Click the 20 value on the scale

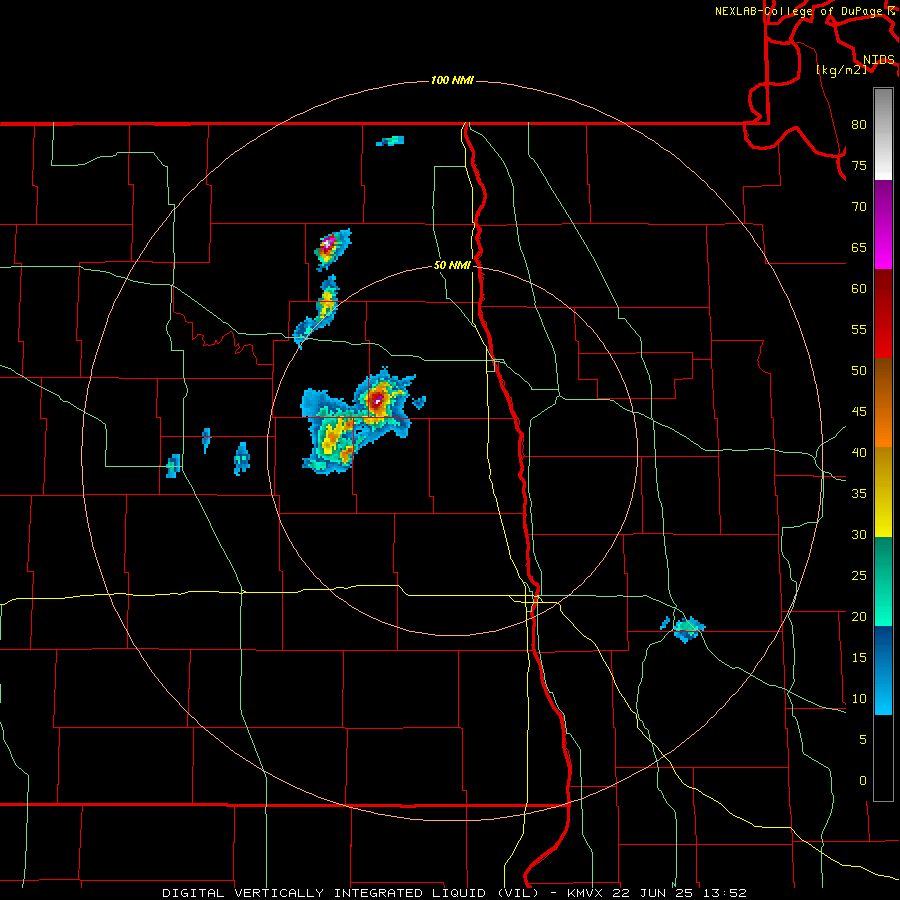(x=859, y=617)
